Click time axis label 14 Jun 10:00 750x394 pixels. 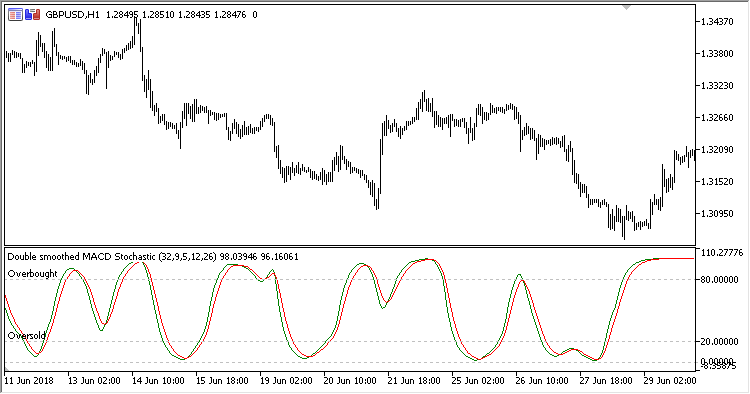[158, 381]
